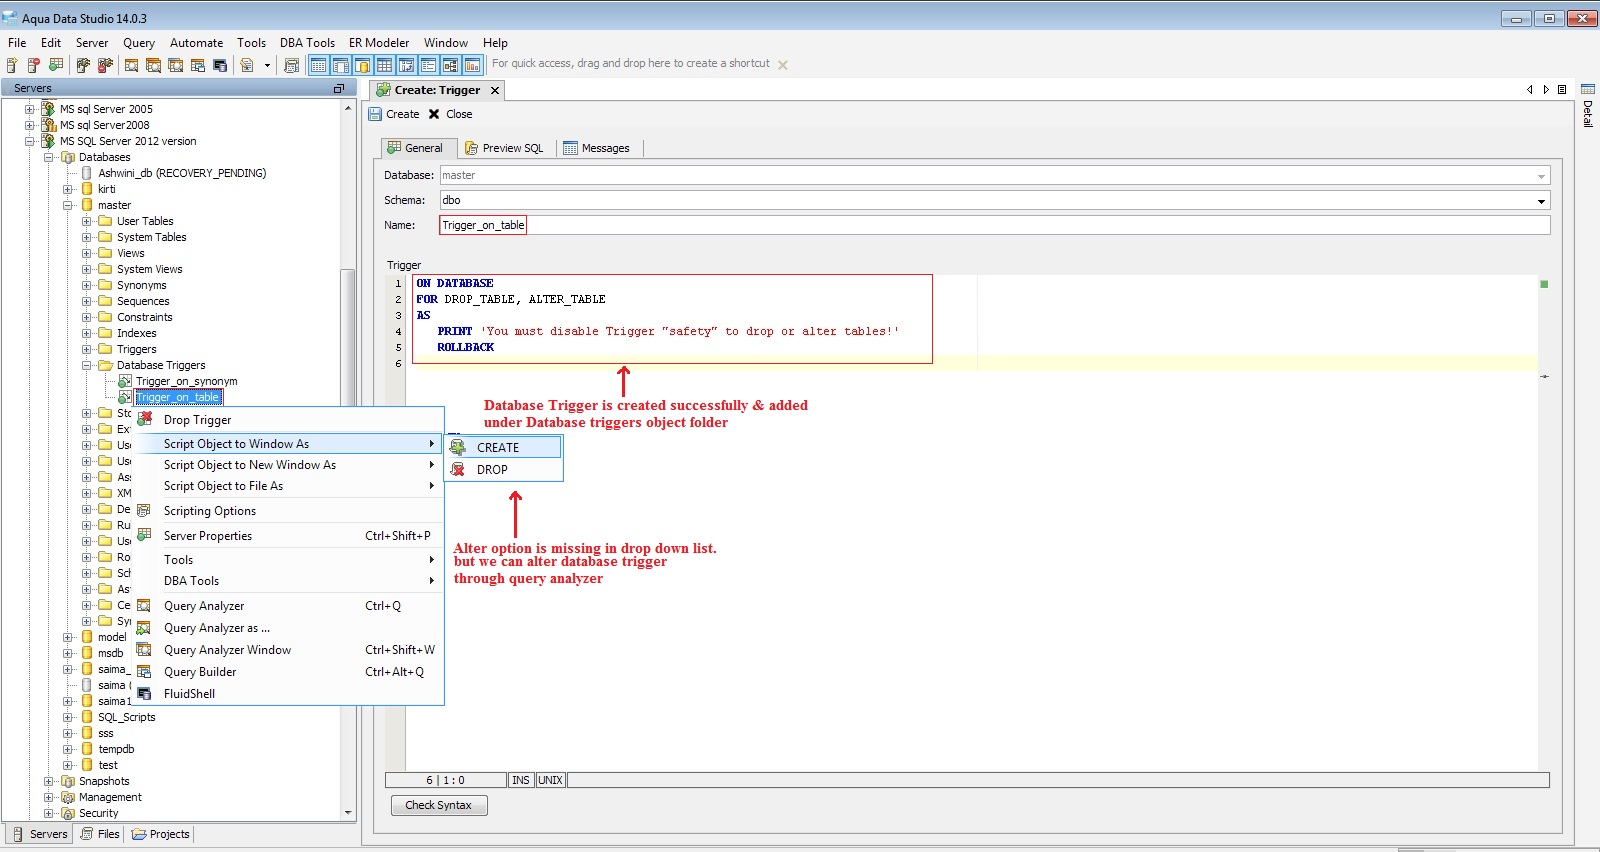The image size is (1600, 852).
Task: Open Query Builder from context menu
Action: point(290,672)
